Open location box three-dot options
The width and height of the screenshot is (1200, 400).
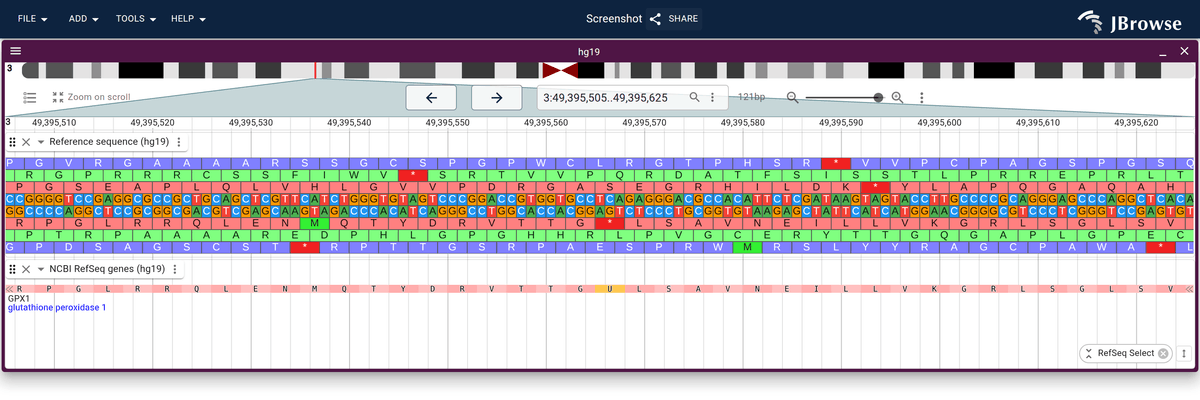[x=712, y=97]
